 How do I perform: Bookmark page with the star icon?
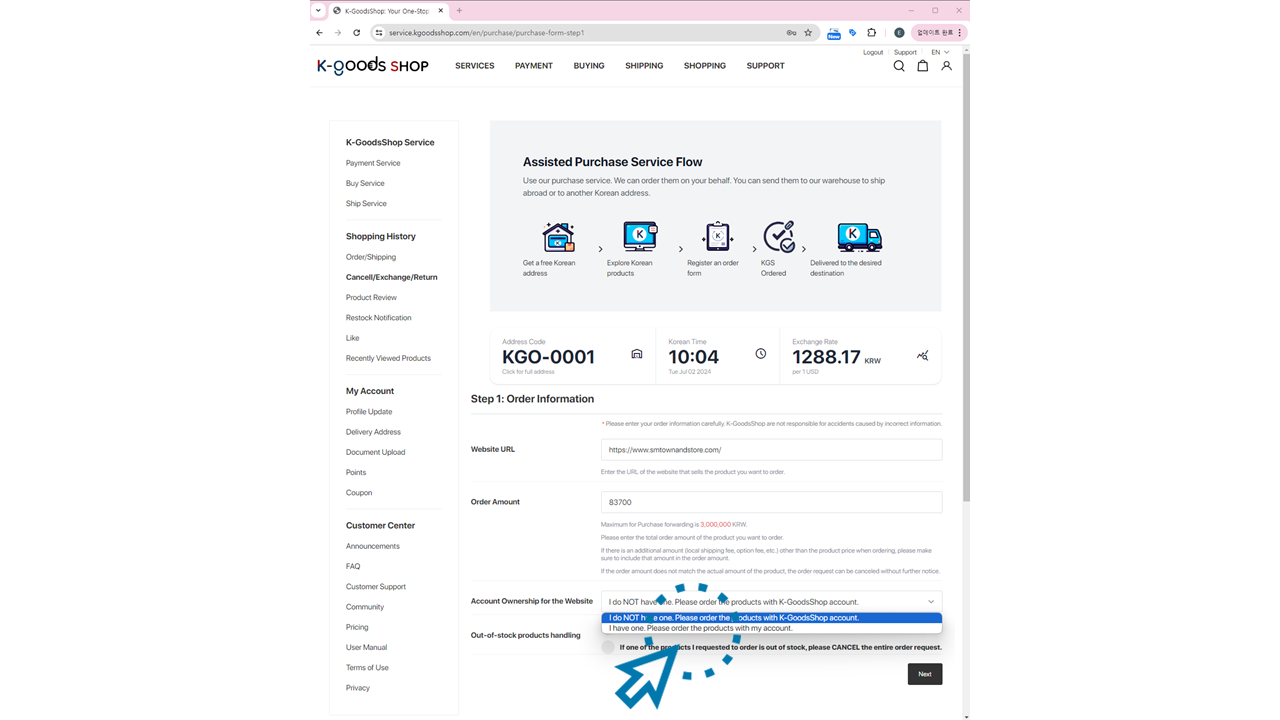pyautogui.click(x=808, y=33)
